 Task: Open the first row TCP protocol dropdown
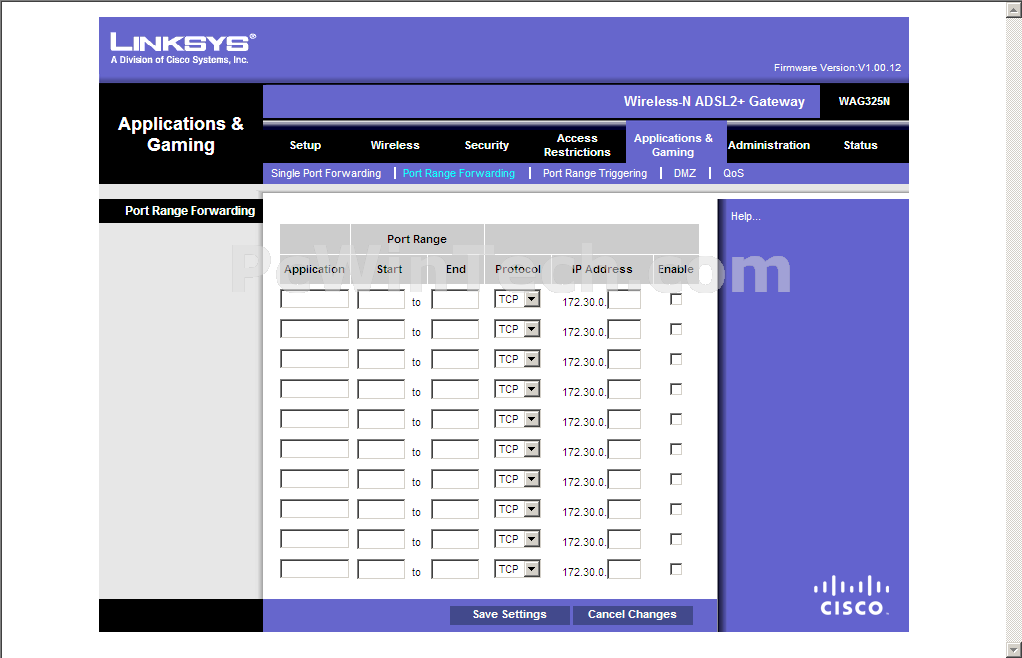click(518, 299)
